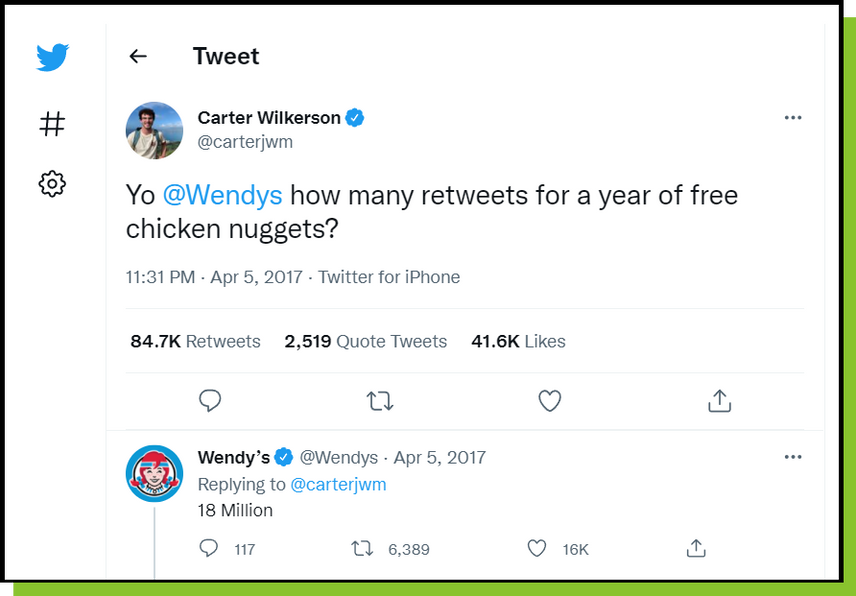The width and height of the screenshot is (856, 596).
Task: Open the share icon on Wendy's reply
Action: (696, 548)
